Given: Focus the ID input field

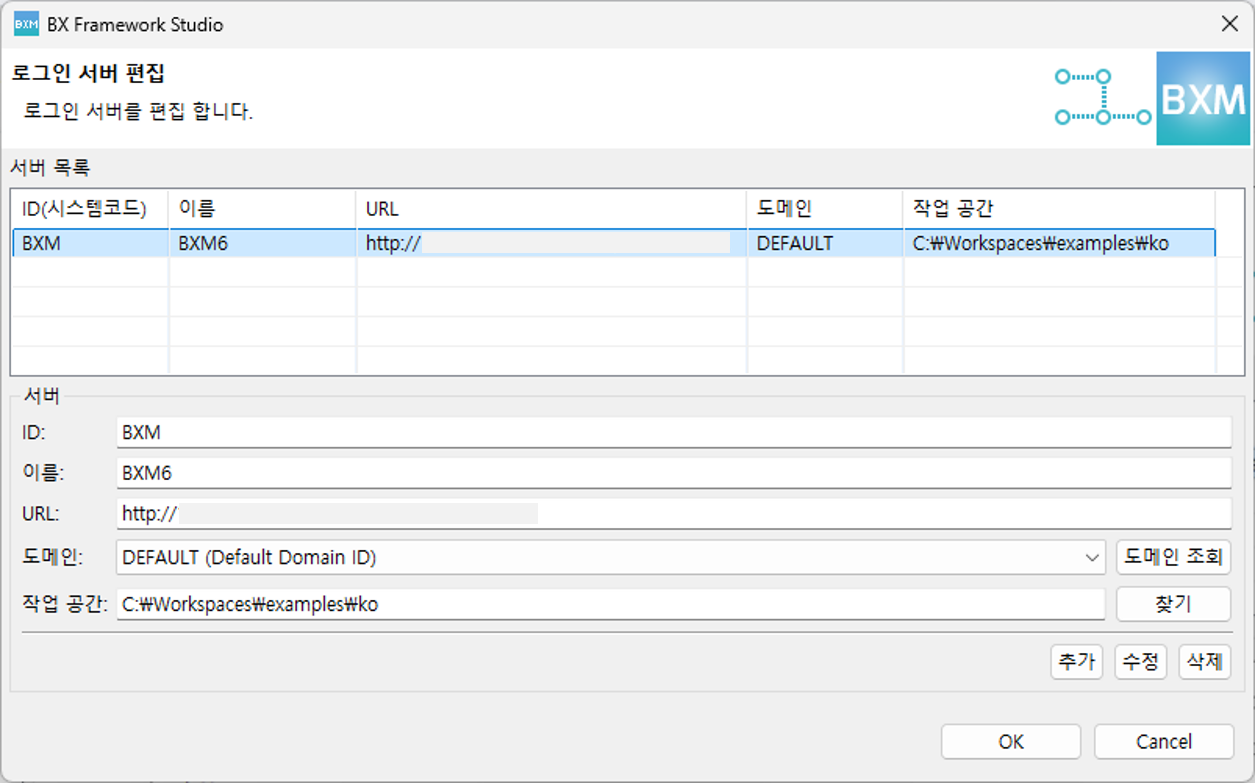Looking at the screenshot, I should [673, 433].
